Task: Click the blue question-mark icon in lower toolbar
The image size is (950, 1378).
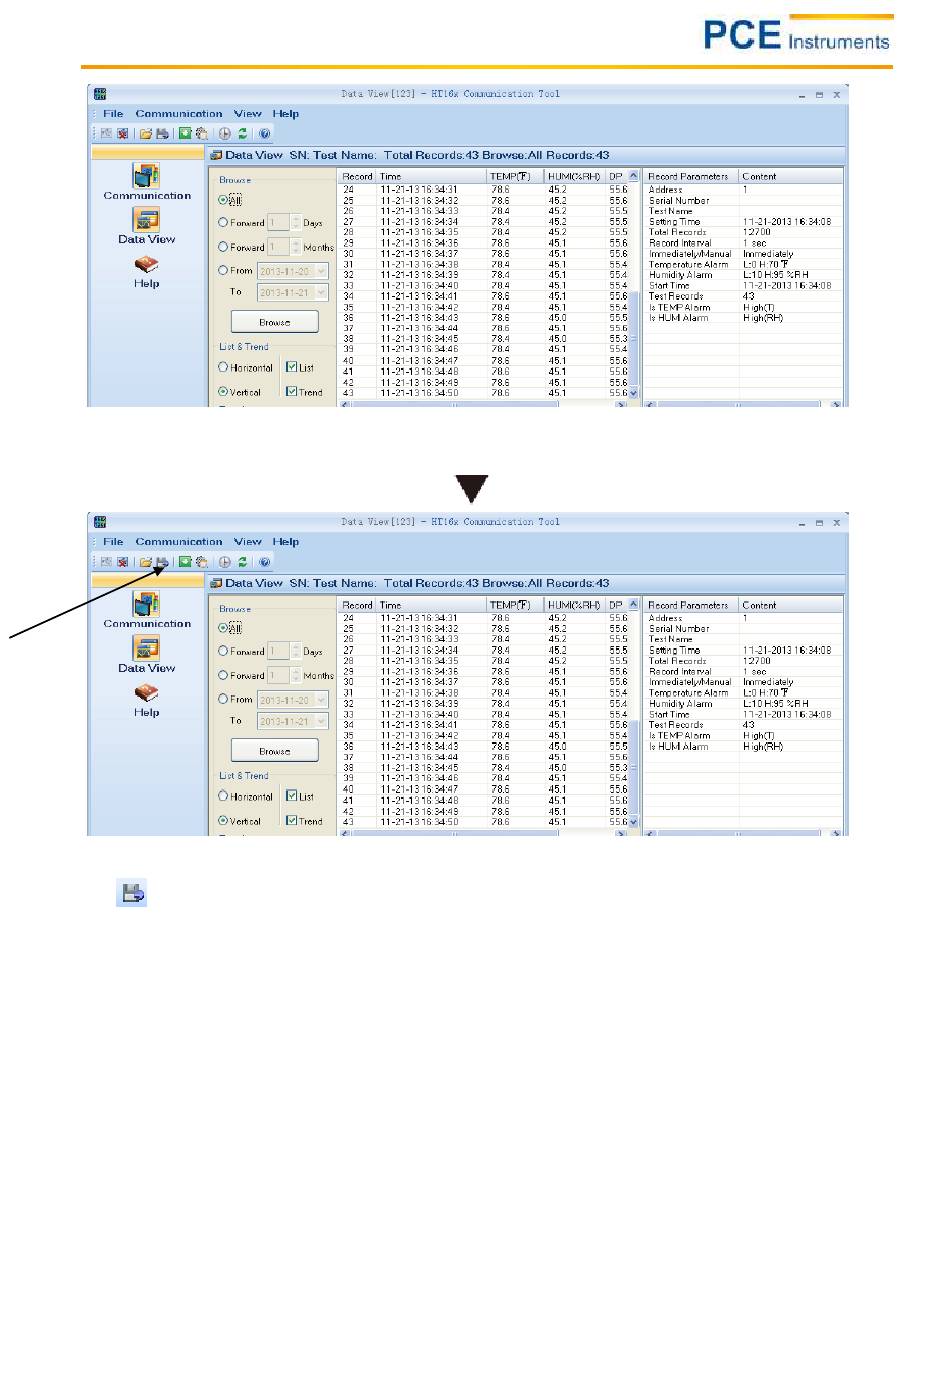Action: (265, 562)
